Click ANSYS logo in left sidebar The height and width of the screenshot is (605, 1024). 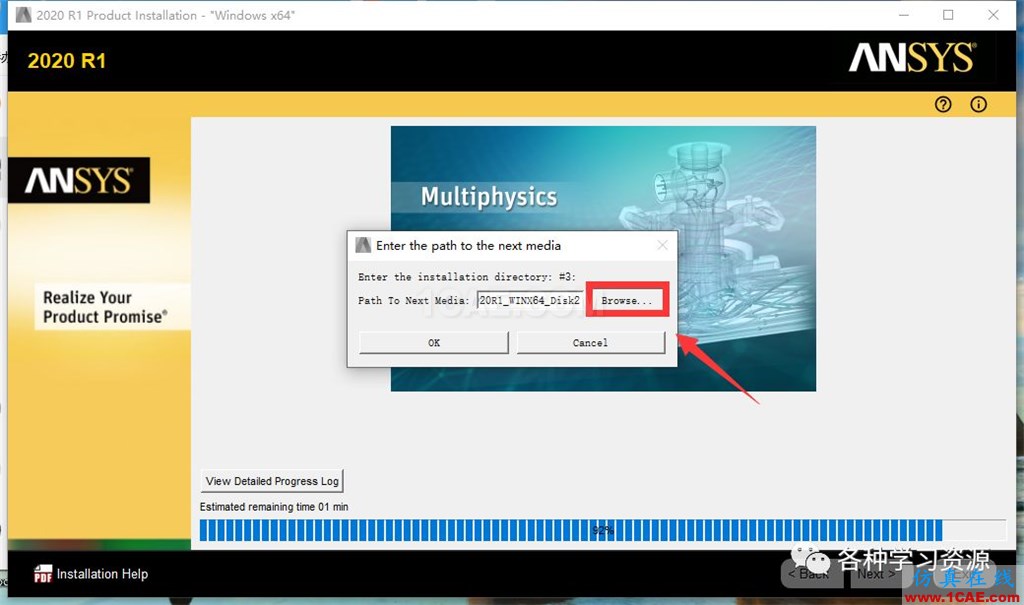click(79, 180)
